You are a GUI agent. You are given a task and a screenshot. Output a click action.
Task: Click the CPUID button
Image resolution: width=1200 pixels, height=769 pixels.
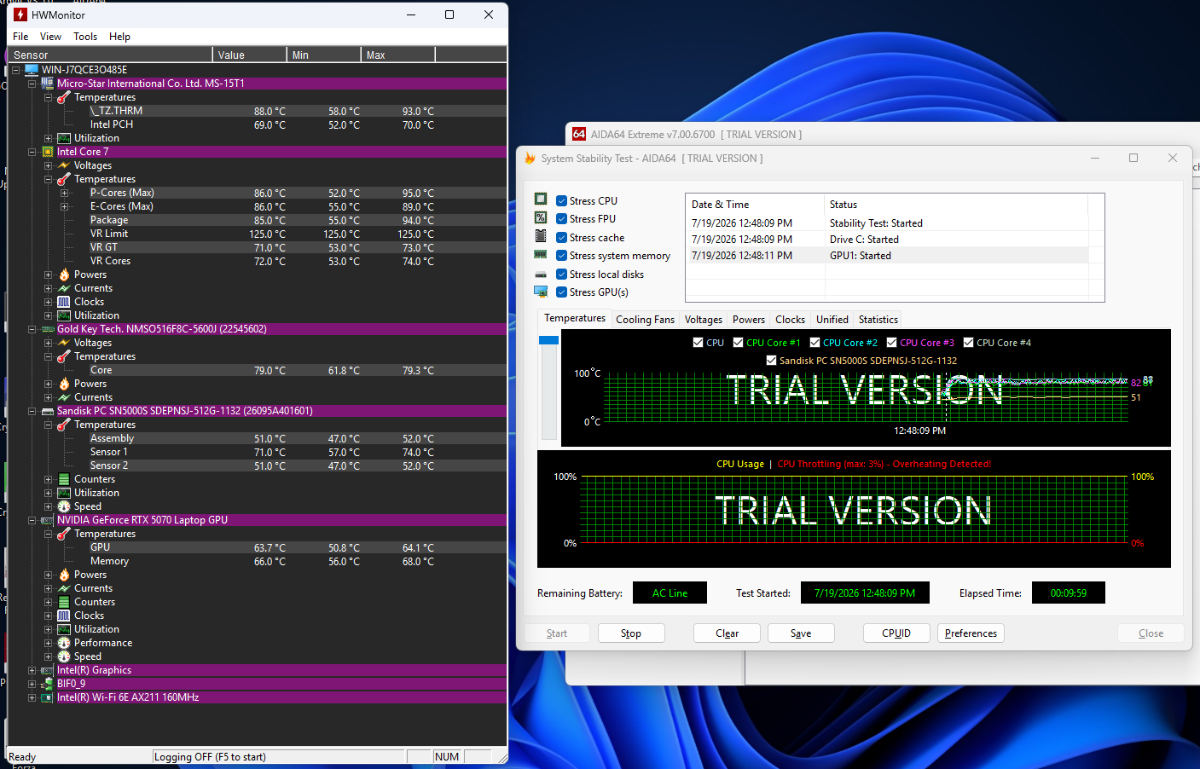click(896, 633)
